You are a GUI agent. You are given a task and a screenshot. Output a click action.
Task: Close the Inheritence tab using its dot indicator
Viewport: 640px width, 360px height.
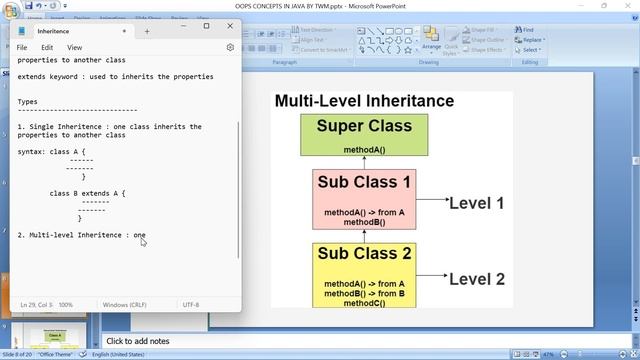coord(124,31)
